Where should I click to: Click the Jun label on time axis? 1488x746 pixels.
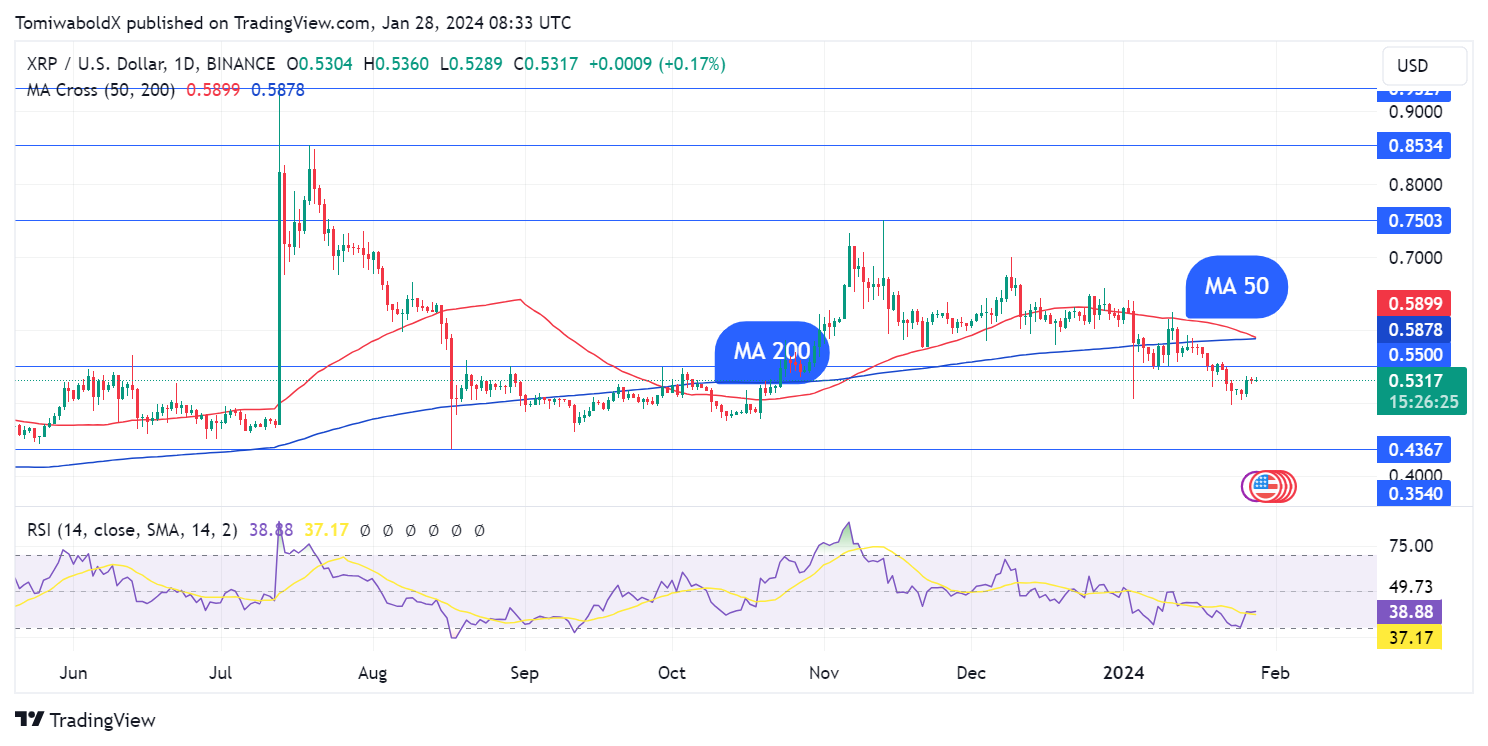pyautogui.click(x=73, y=673)
